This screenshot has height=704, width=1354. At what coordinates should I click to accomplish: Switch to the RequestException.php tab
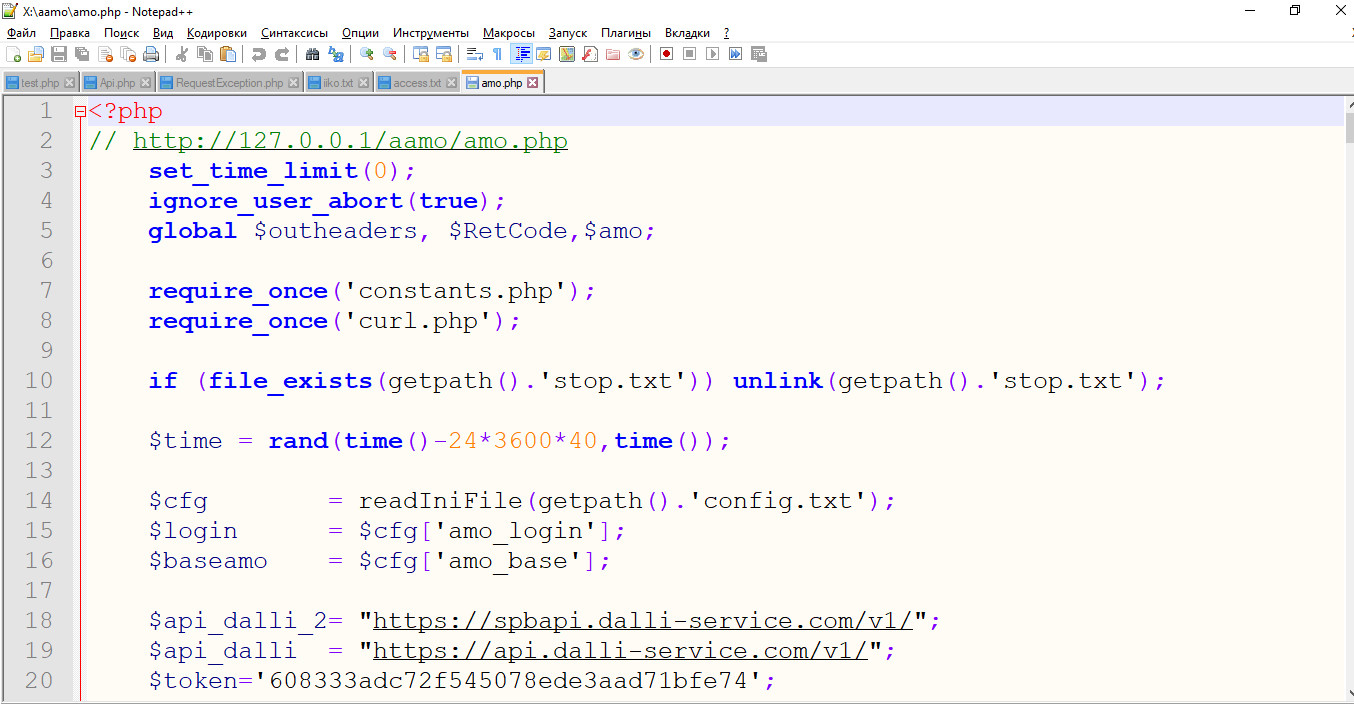229,83
